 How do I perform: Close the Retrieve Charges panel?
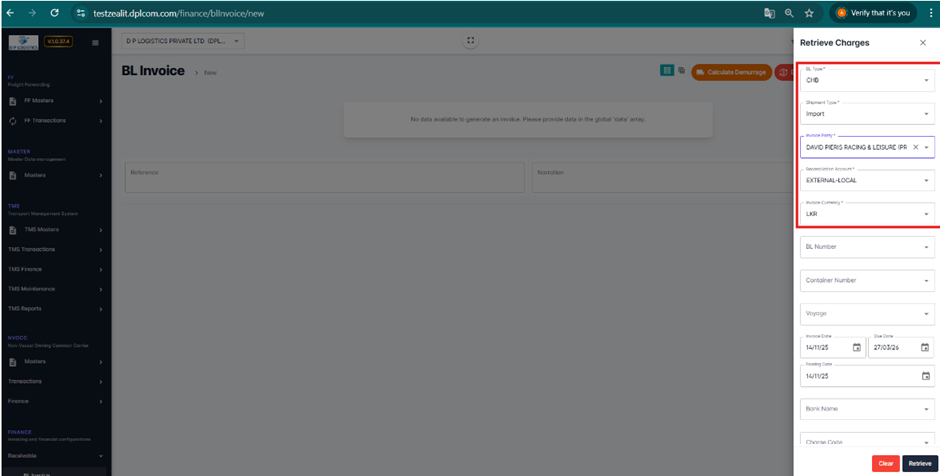tap(922, 43)
